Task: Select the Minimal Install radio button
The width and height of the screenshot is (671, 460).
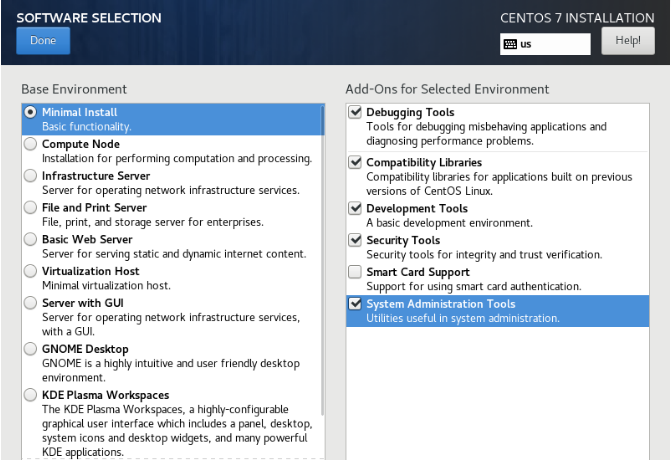Action: [x=30, y=112]
